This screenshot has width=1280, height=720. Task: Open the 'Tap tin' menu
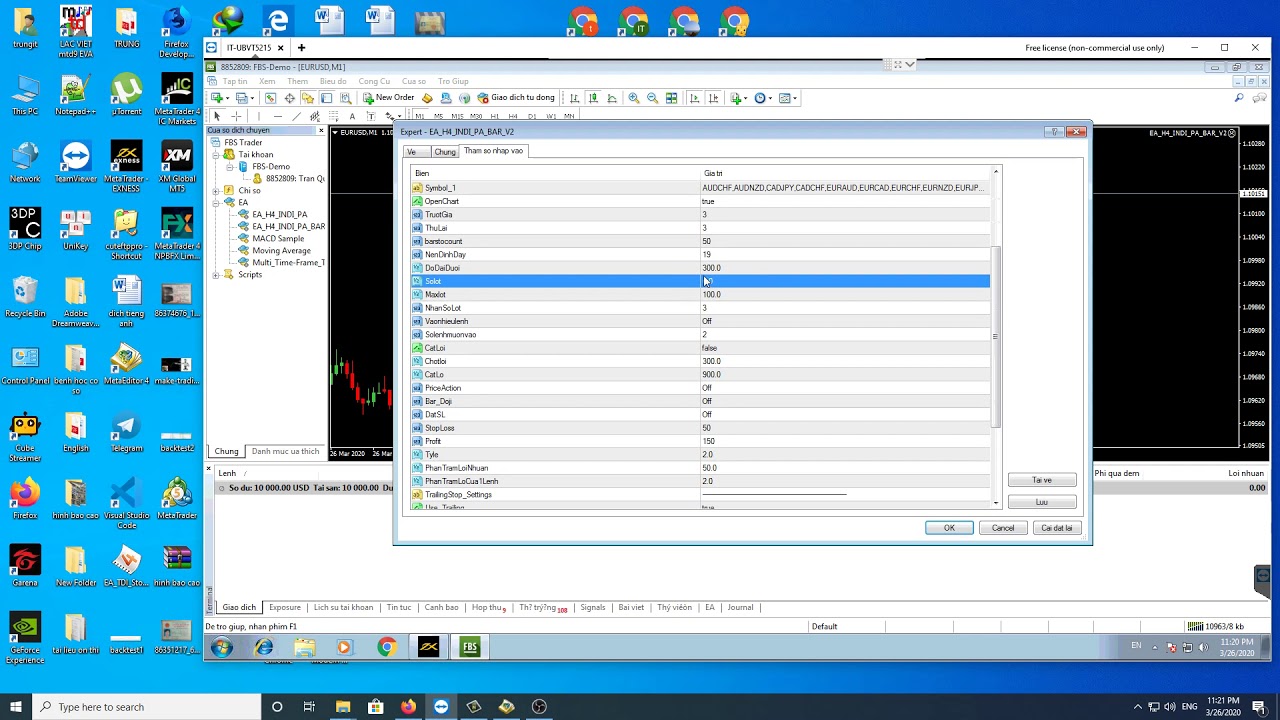click(x=235, y=81)
